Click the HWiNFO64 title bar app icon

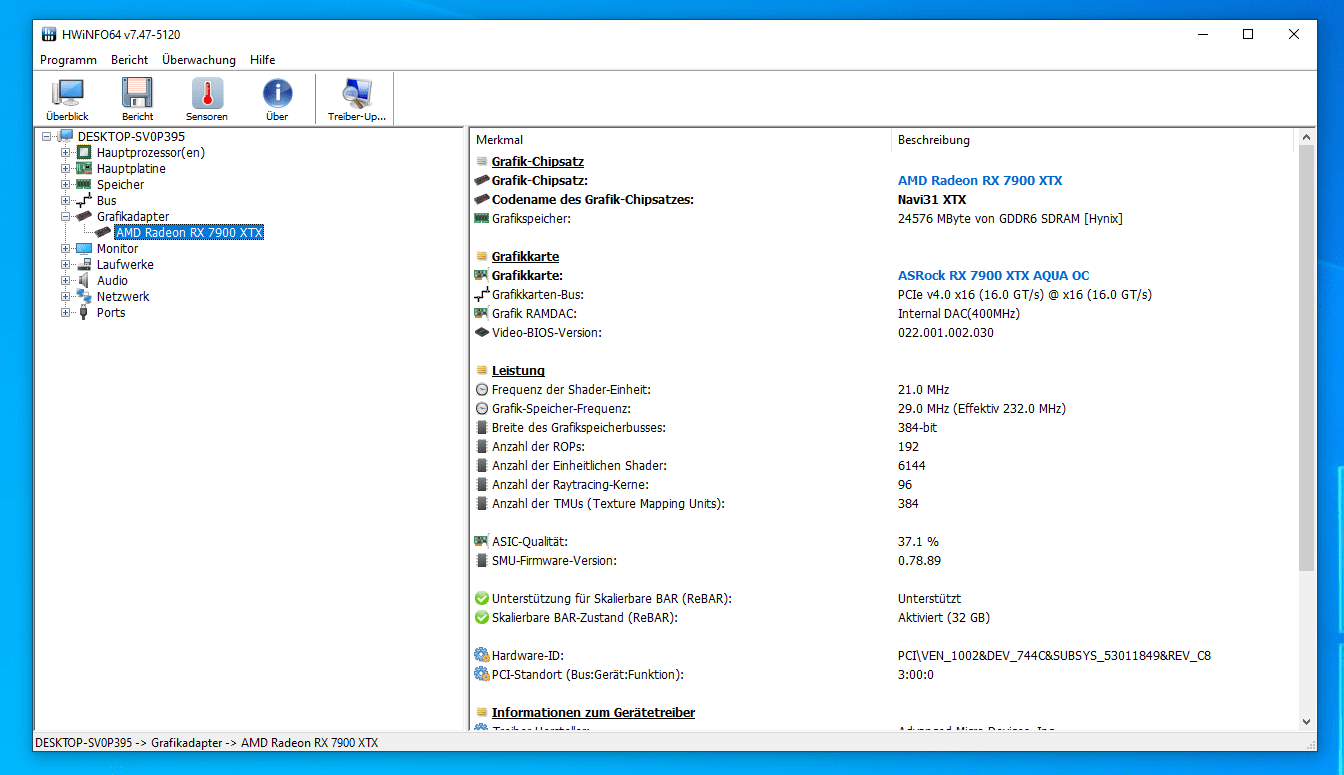[x=49, y=34]
